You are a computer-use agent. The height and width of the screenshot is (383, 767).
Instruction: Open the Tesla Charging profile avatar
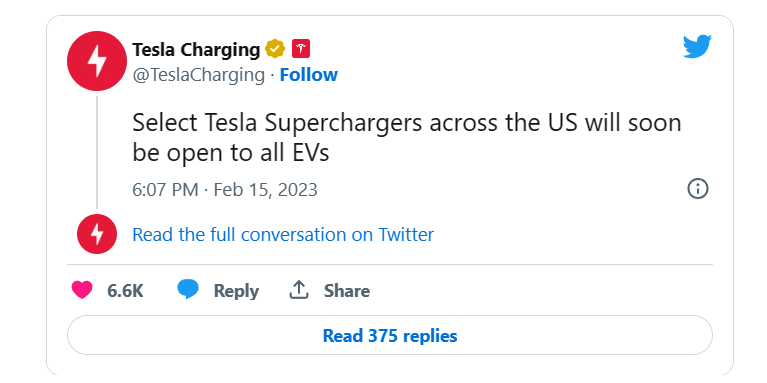[97, 61]
